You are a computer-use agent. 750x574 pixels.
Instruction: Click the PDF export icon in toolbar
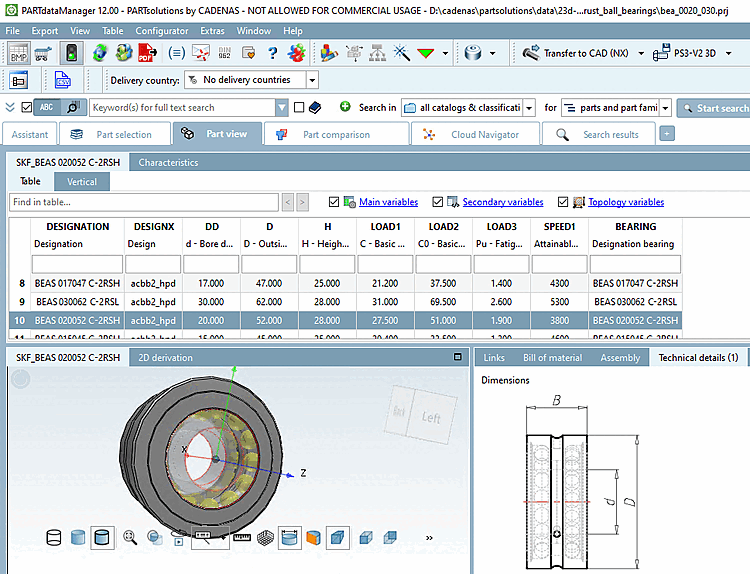tap(146, 53)
